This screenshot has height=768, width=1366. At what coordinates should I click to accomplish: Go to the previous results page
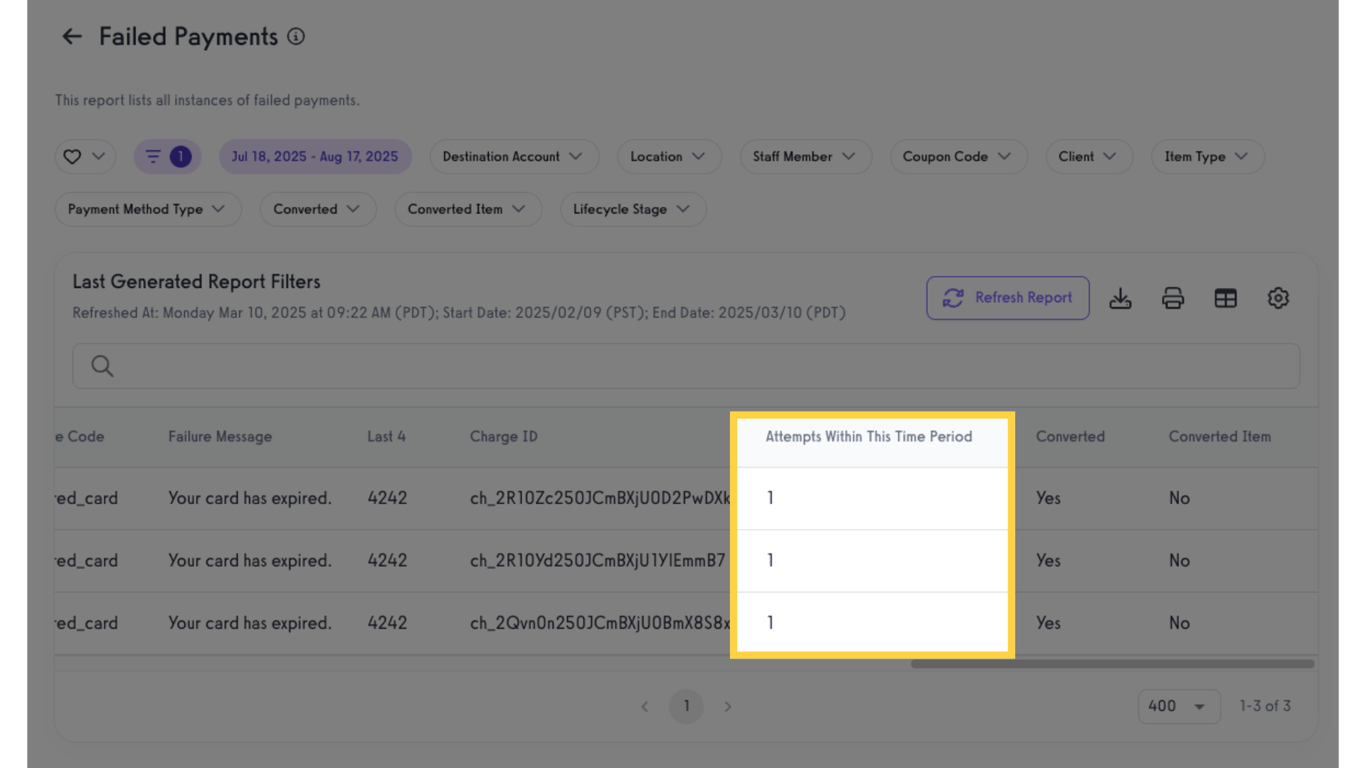645,706
